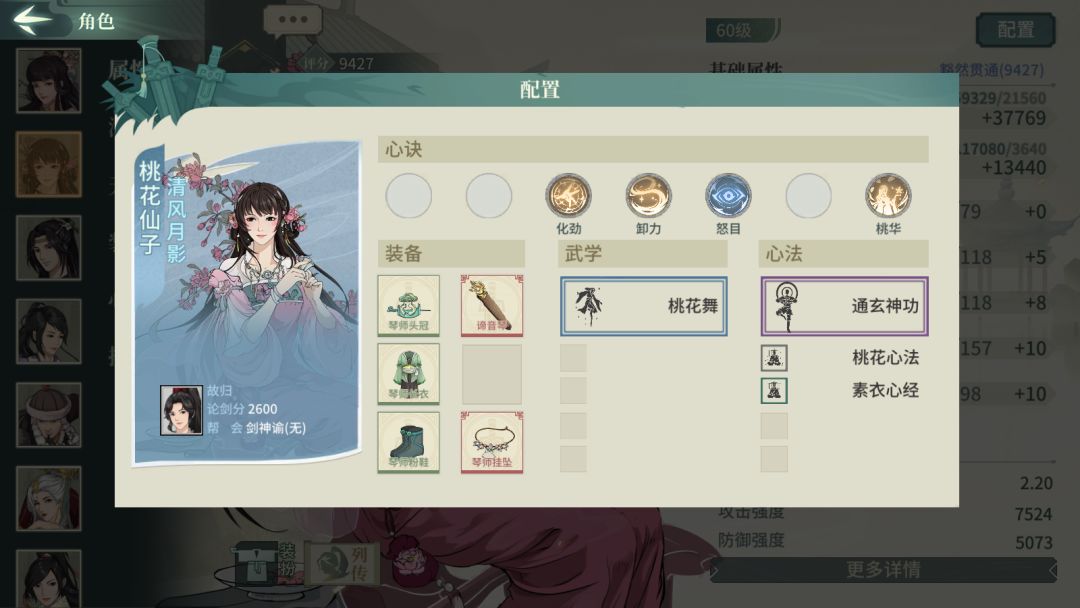Image resolution: width=1080 pixels, height=608 pixels.
Task: Open the green robe equipment slot
Action: point(408,374)
